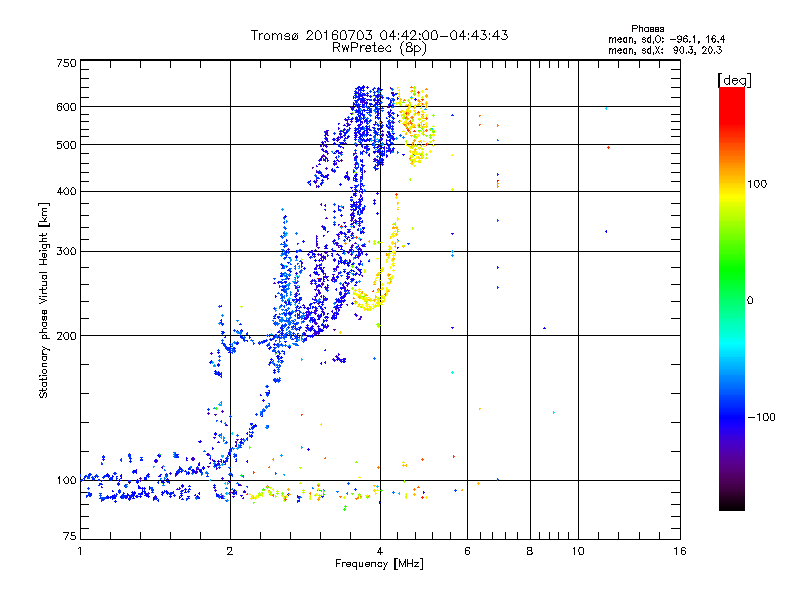Screen dimensions: 800x600
Task: Click the y-axis tick label '200'
Action: 66,336
